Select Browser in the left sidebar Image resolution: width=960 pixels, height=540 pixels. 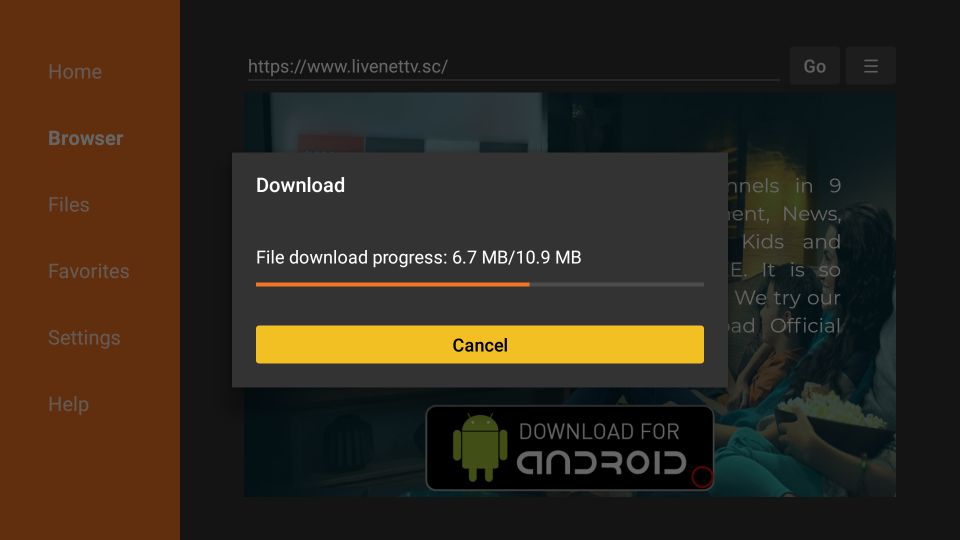pyautogui.click(x=86, y=138)
